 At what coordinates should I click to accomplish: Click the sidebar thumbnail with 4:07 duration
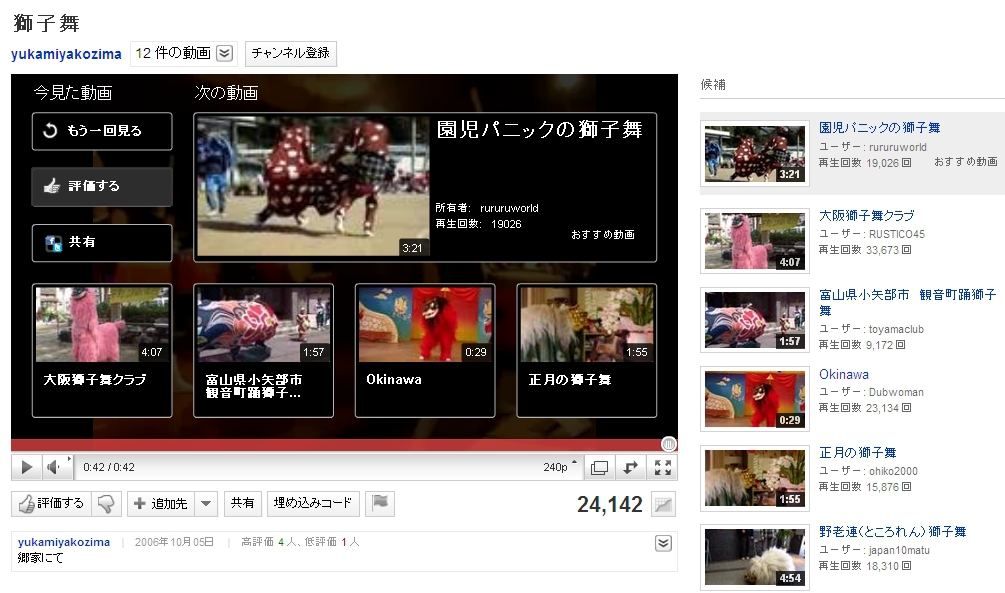pyautogui.click(x=755, y=241)
